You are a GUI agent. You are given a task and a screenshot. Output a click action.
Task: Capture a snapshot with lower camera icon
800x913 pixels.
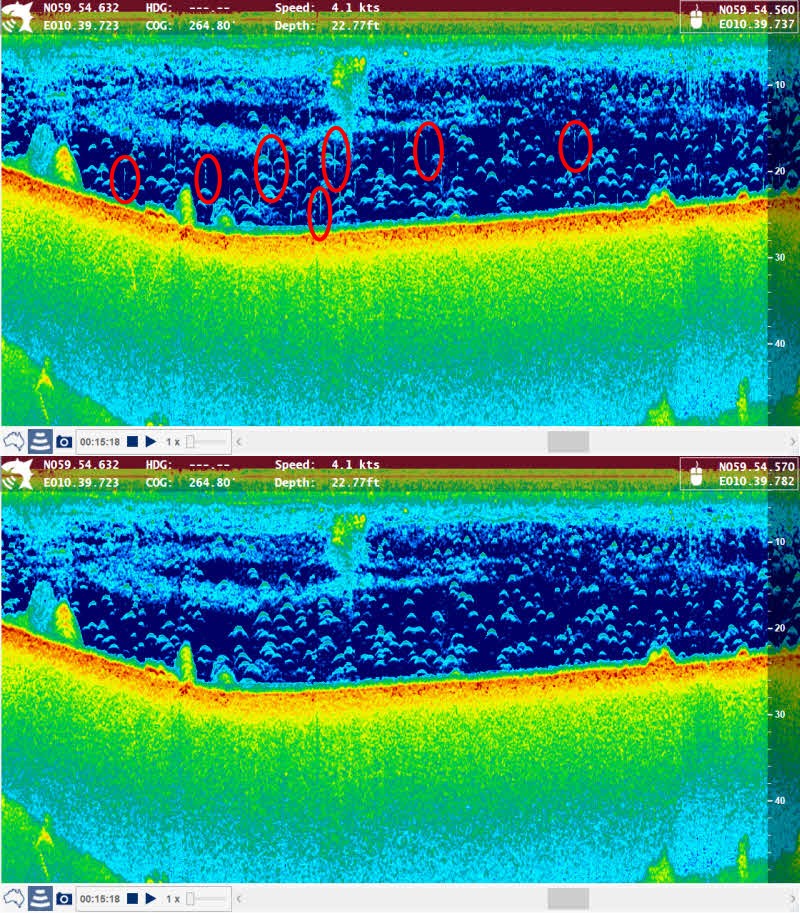[x=64, y=898]
